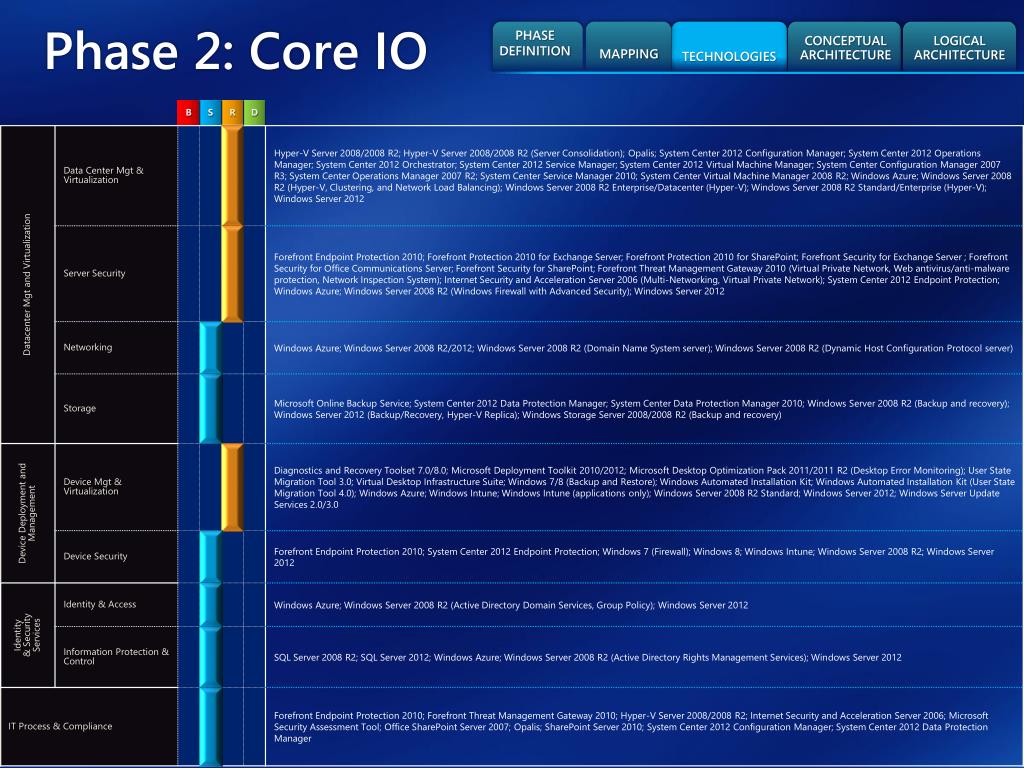1024x768 pixels.
Task: Click the blue S level marker
Action: 210,112
